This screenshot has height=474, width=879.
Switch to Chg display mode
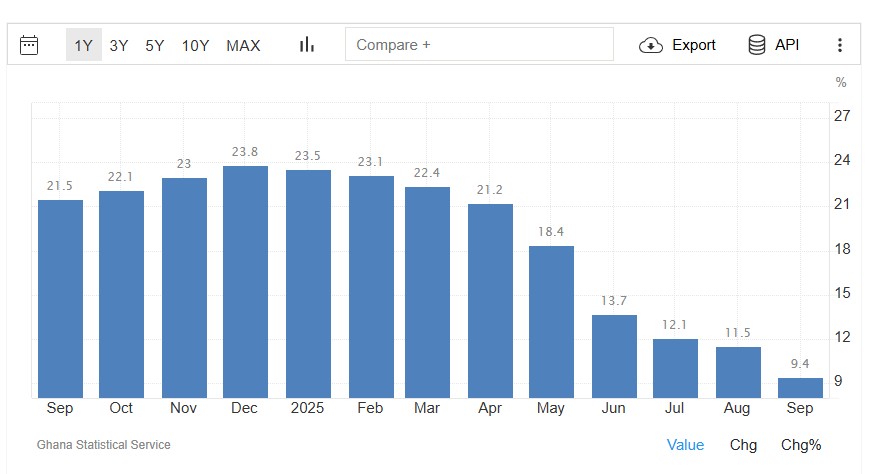click(x=743, y=445)
